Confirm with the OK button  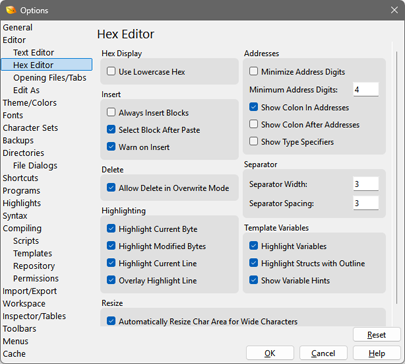(x=270, y=353)
